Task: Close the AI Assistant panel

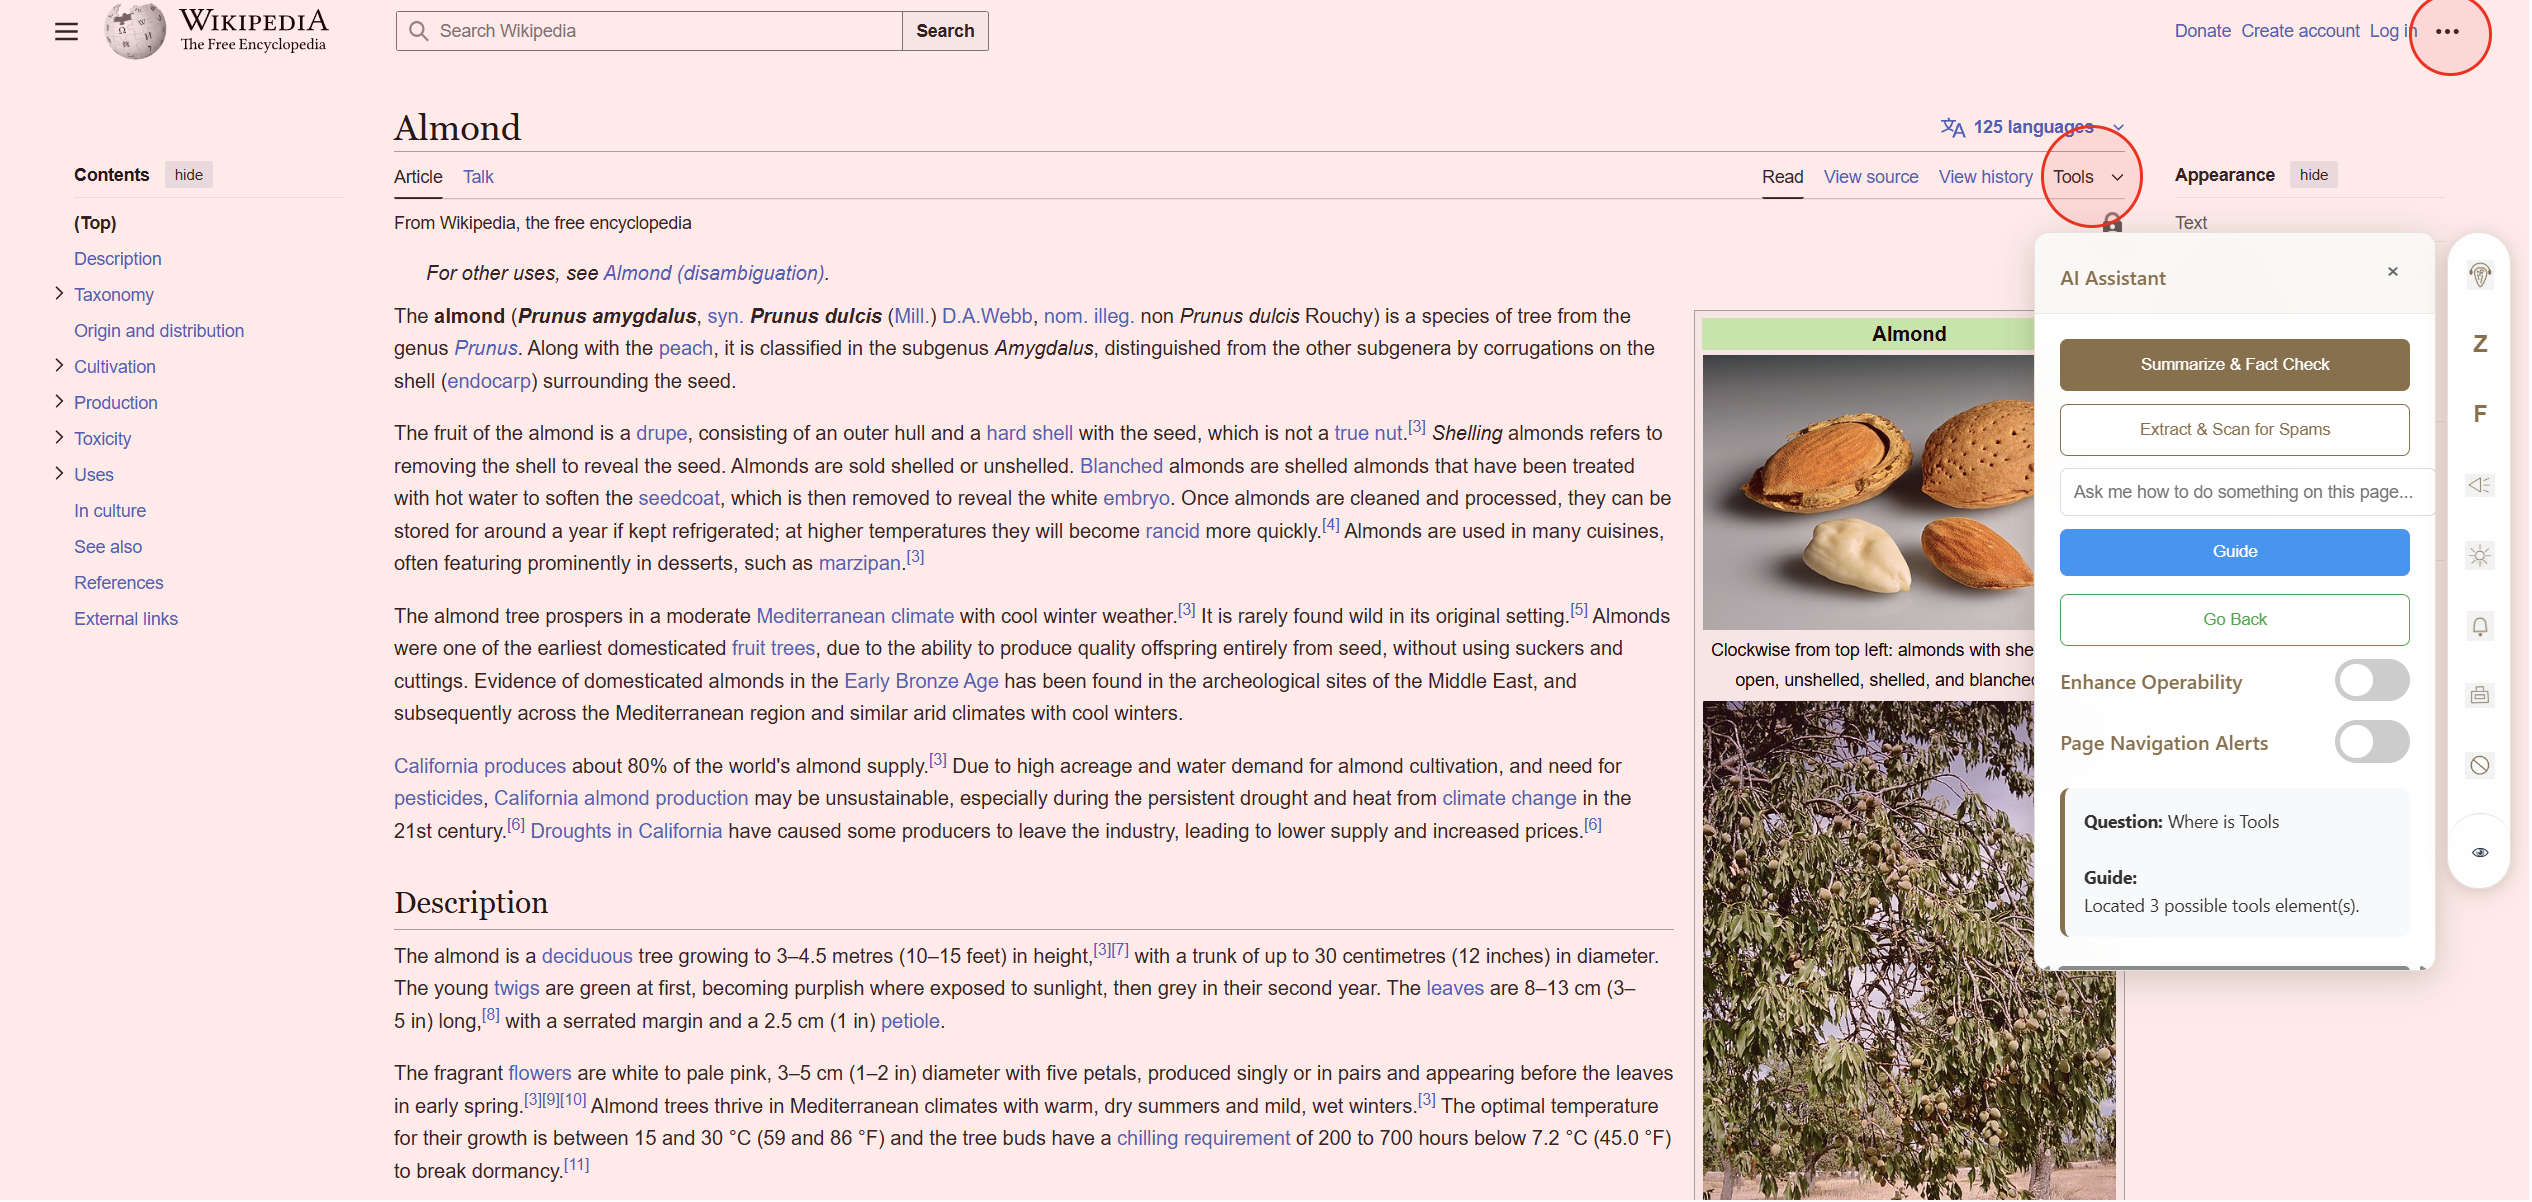Action: (2392, 272)
